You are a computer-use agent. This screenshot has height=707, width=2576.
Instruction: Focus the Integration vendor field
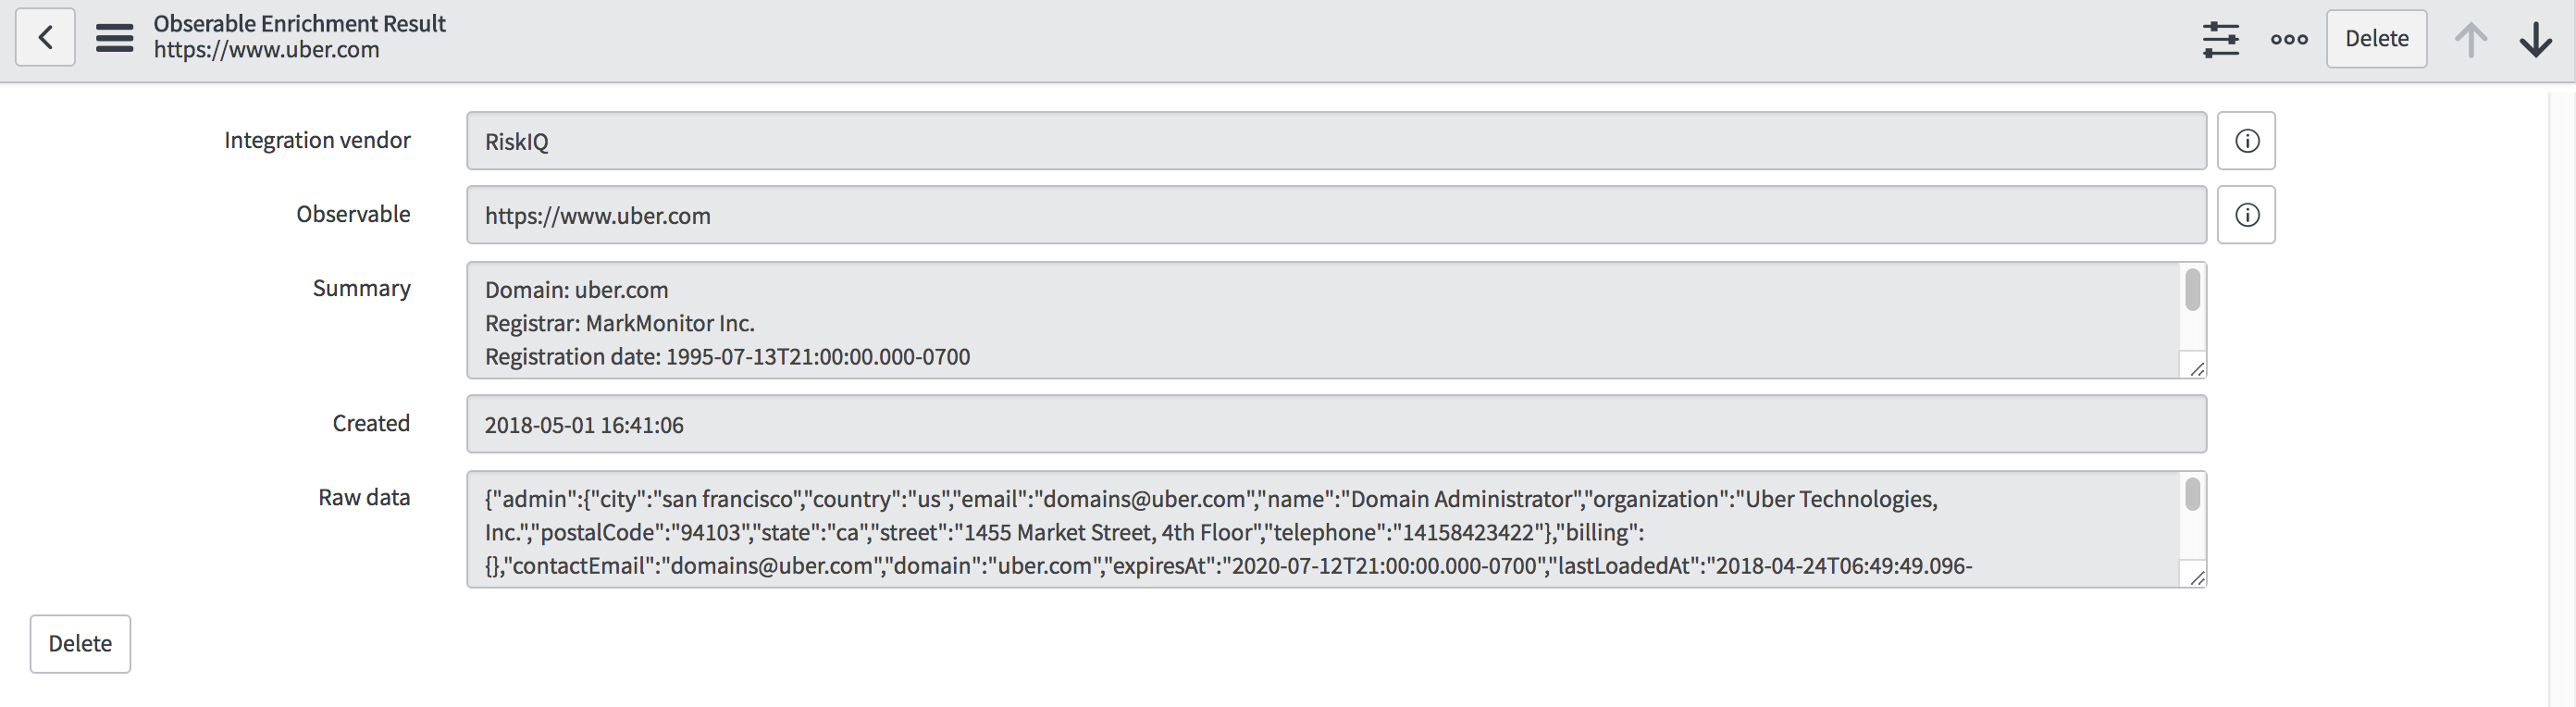click(1336, 141)
